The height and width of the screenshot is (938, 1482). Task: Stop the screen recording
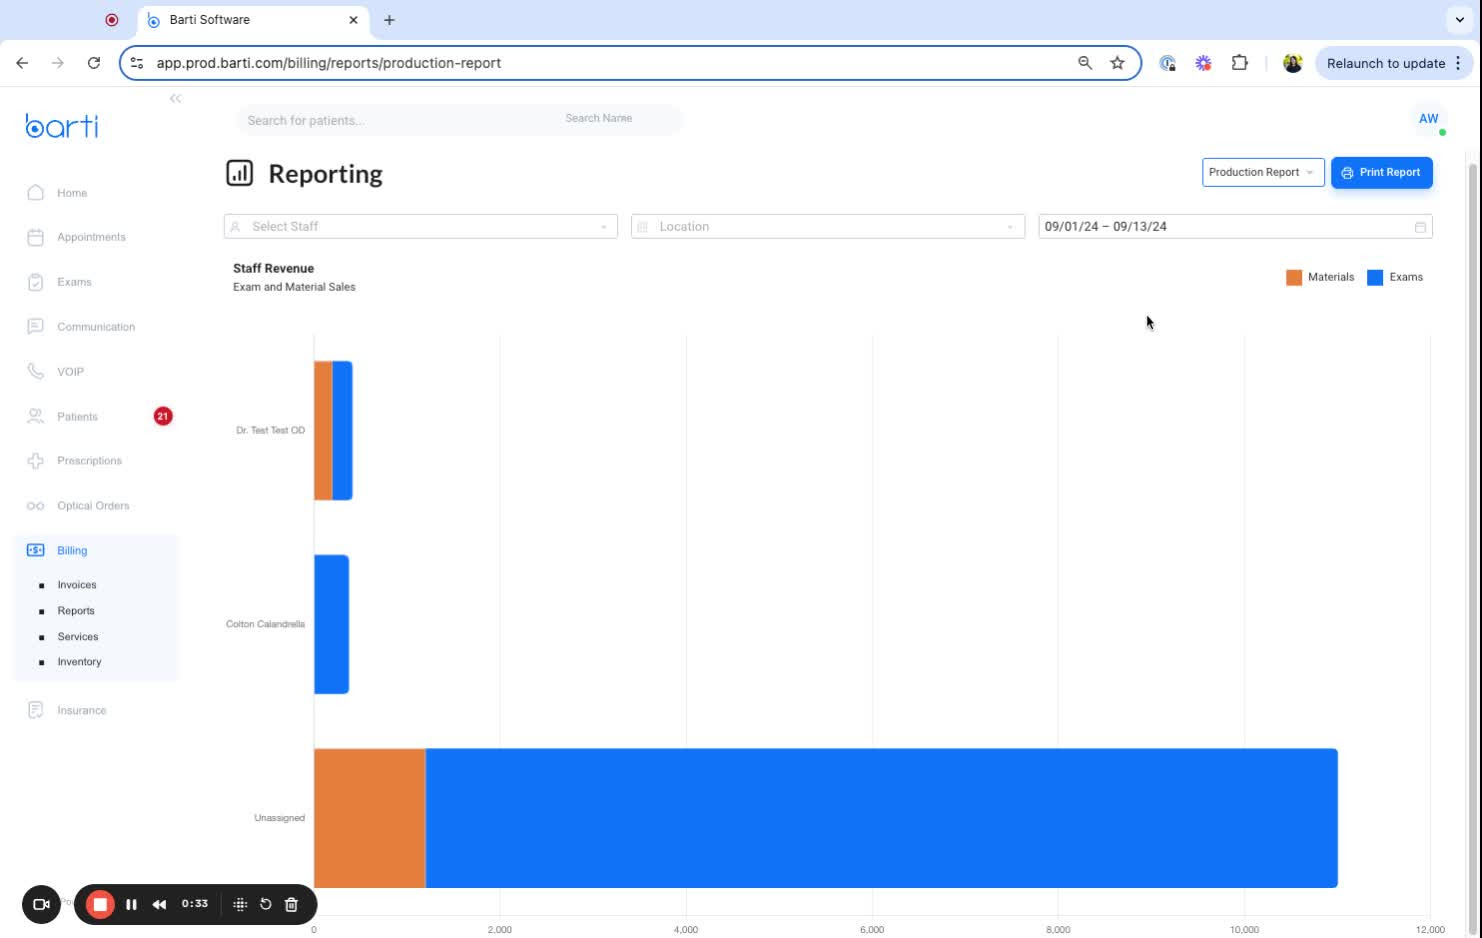(100, 904)
